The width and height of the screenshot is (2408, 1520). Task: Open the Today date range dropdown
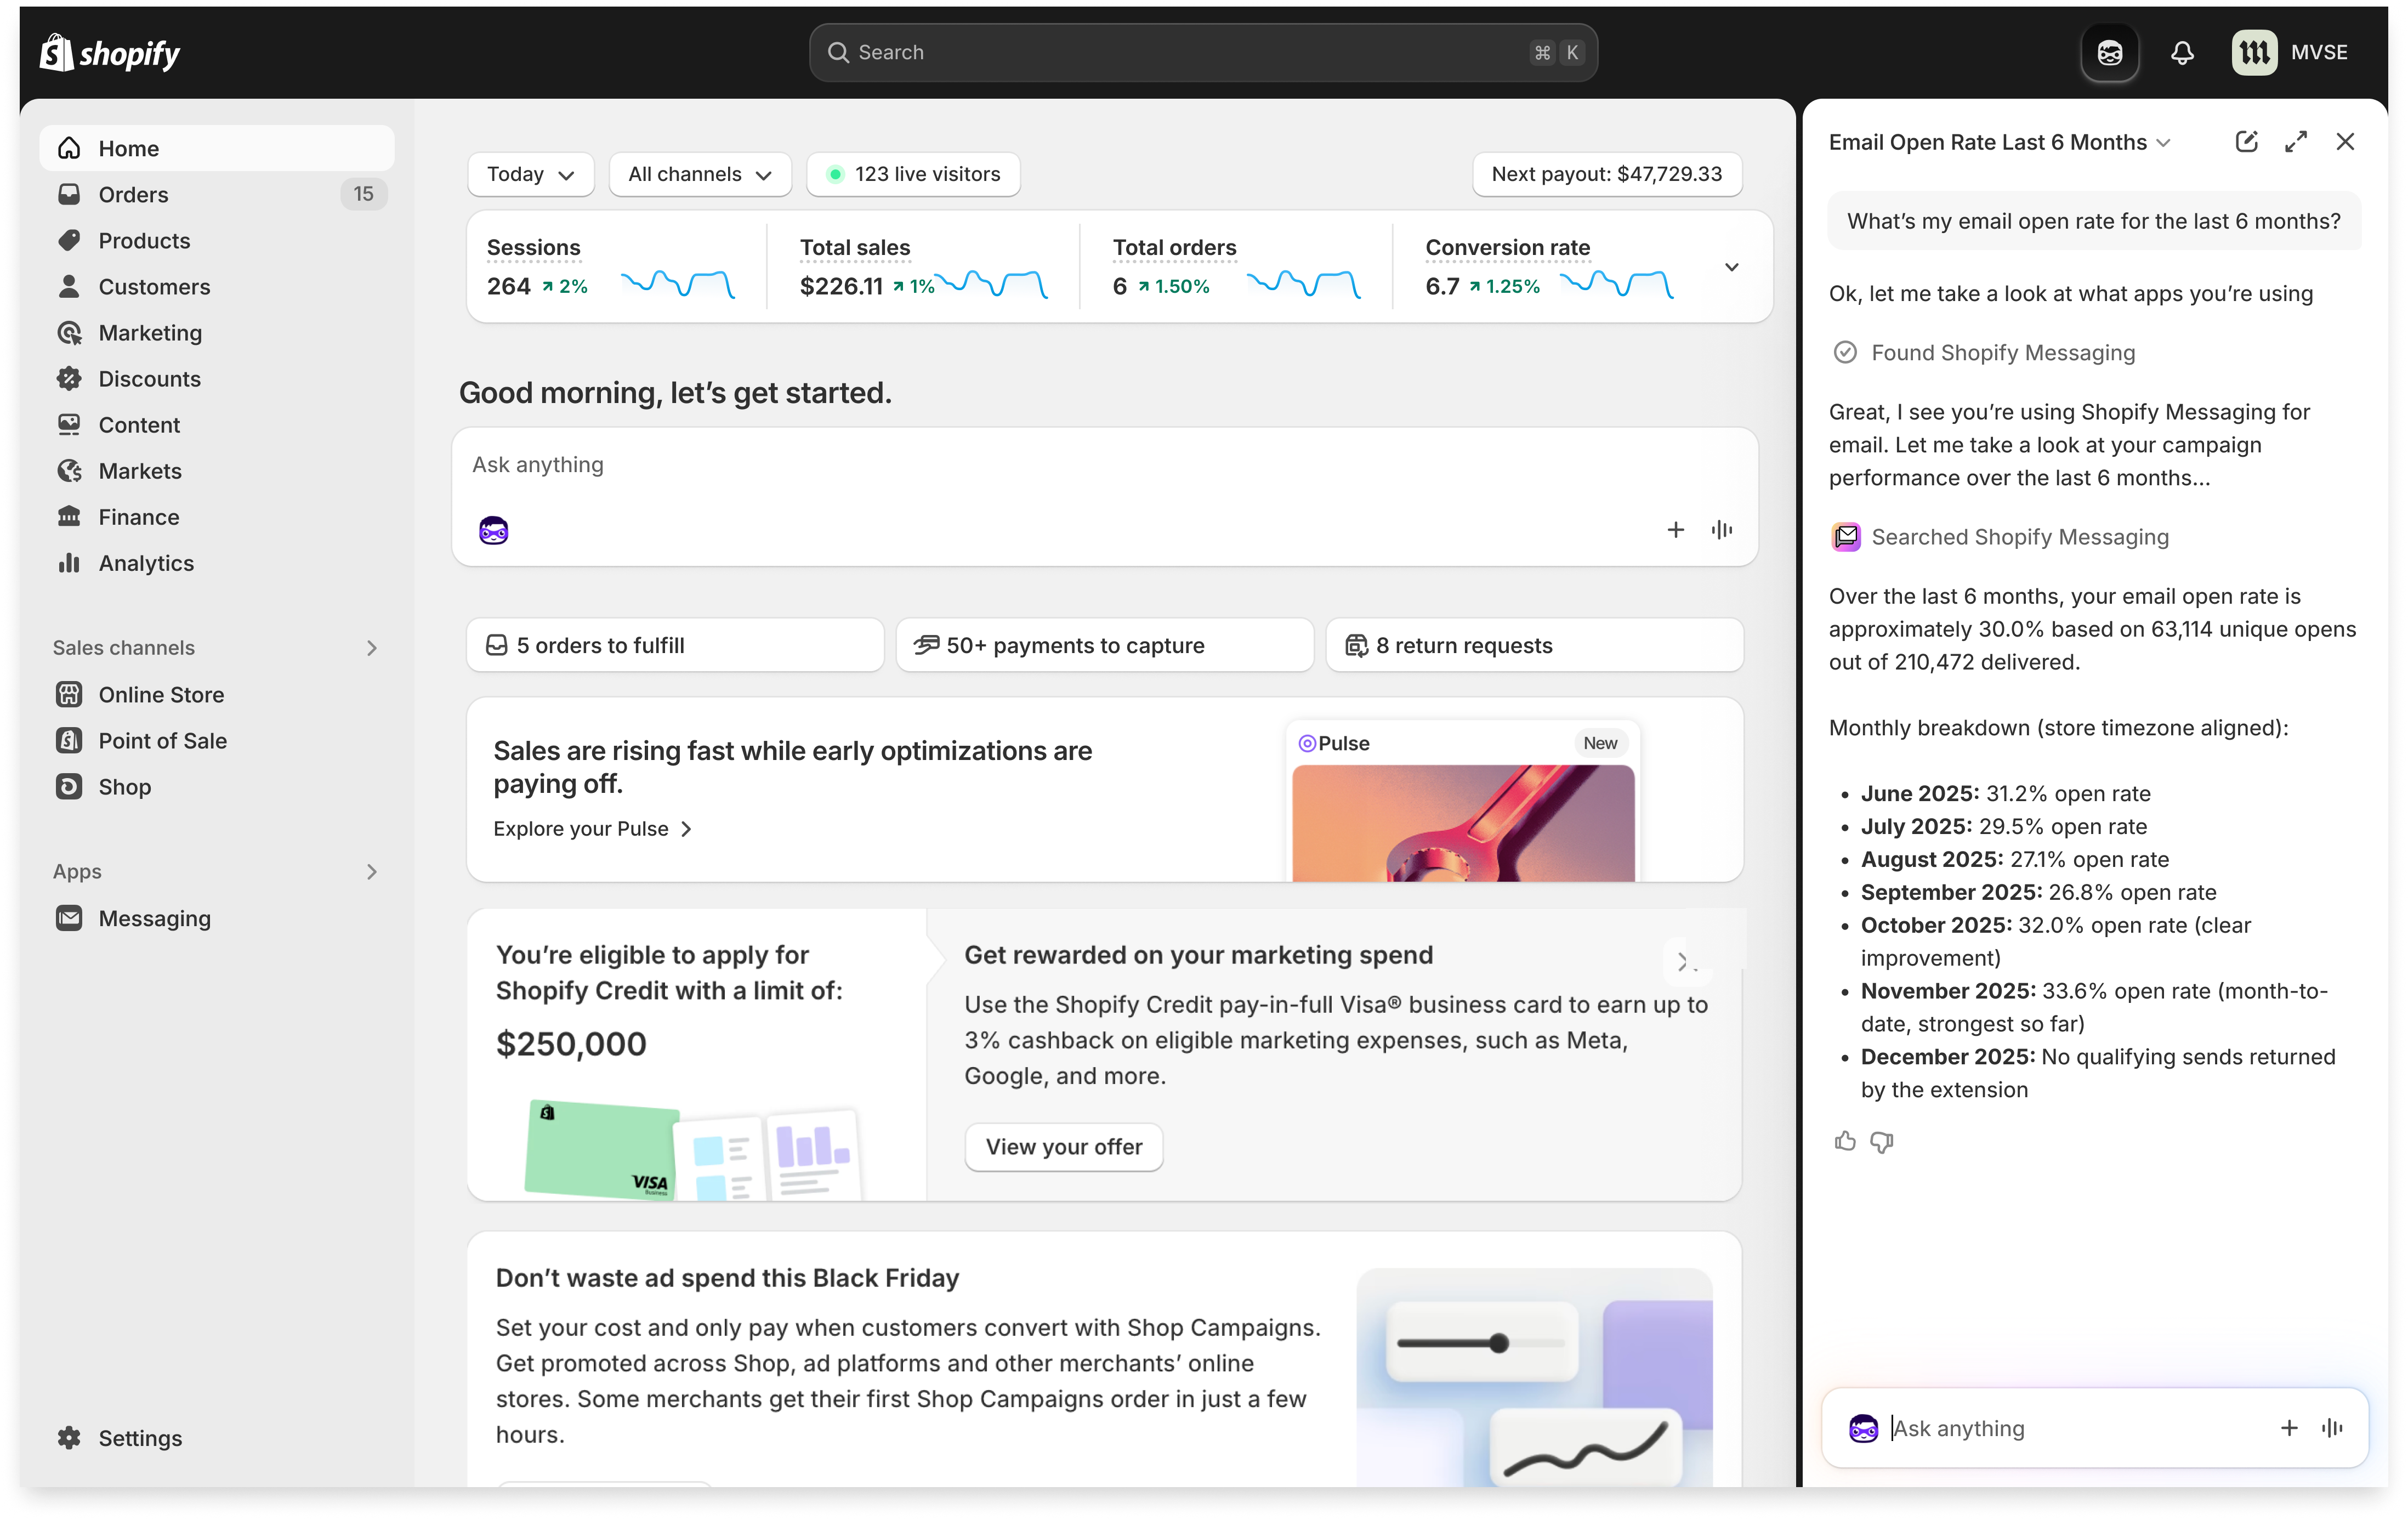[x=530, y=174]
